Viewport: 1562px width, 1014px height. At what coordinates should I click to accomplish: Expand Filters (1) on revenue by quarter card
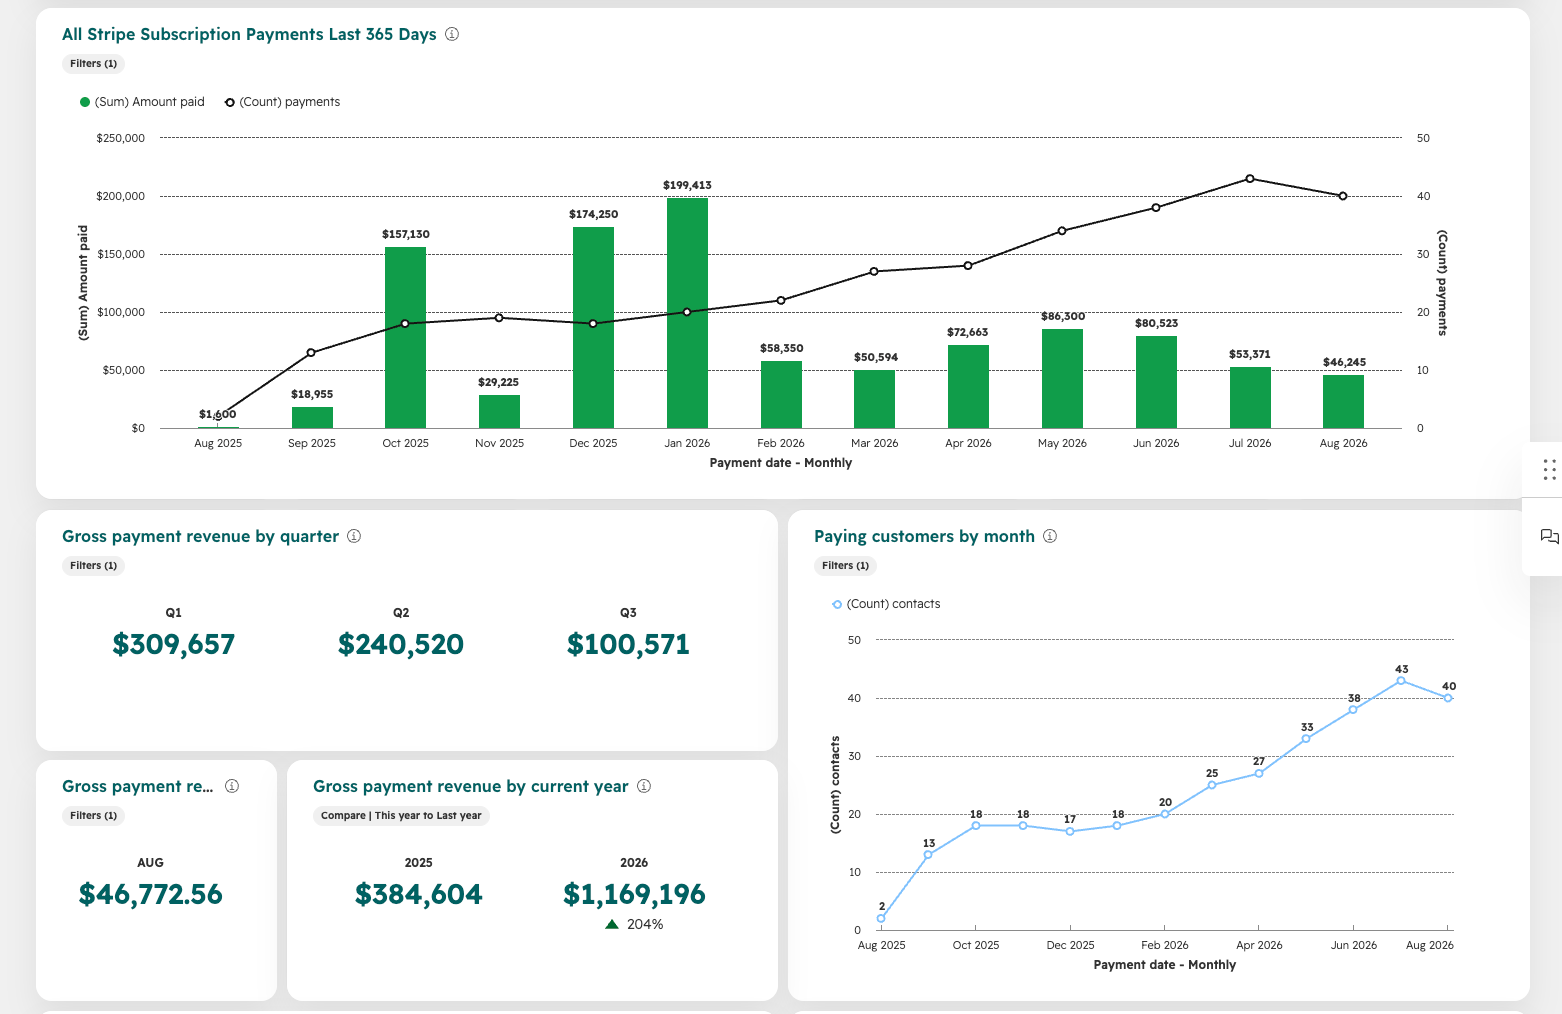pyautogui.click(x=94, y=566)
